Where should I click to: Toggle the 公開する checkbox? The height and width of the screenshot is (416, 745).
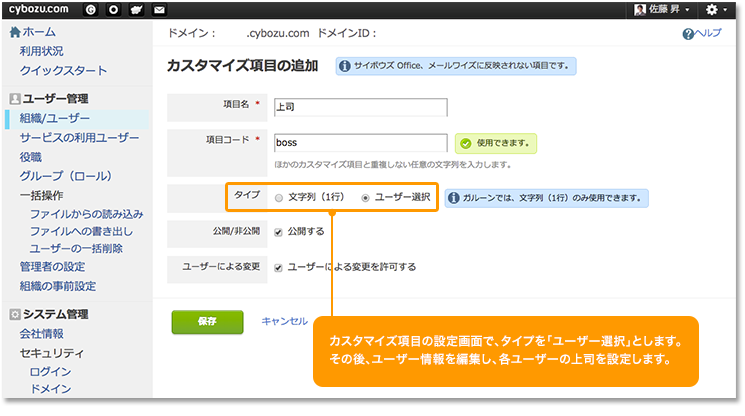(x=278, y=233)
